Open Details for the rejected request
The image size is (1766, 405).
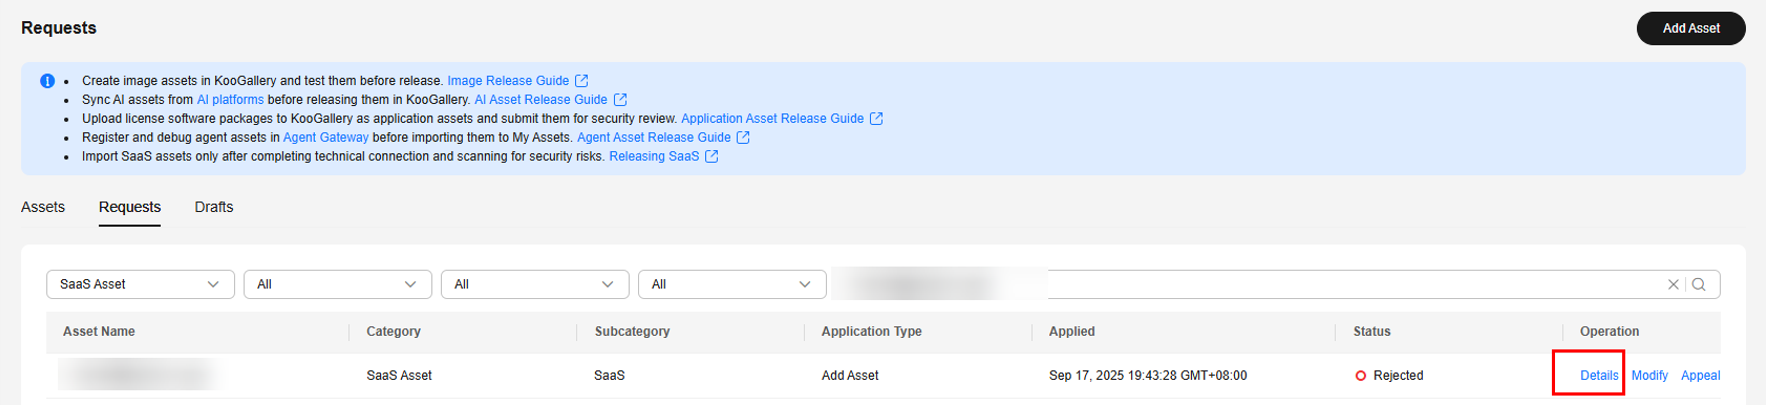1598,376
